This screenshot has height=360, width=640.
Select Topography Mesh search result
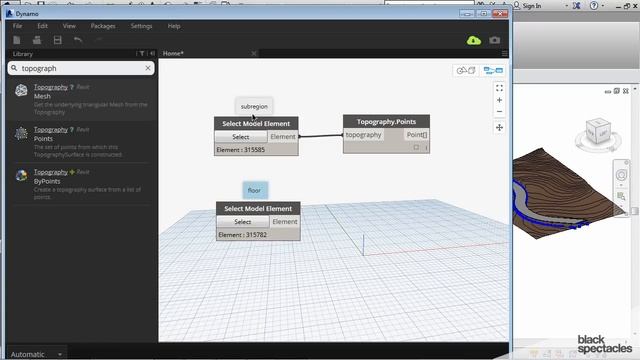click(x=82, y=99)
